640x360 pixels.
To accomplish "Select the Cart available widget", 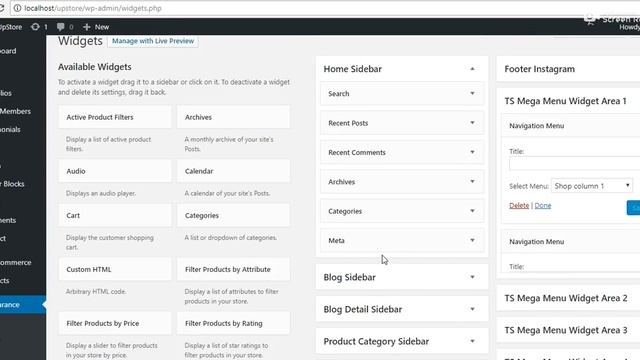I will (x=115, y=216).
